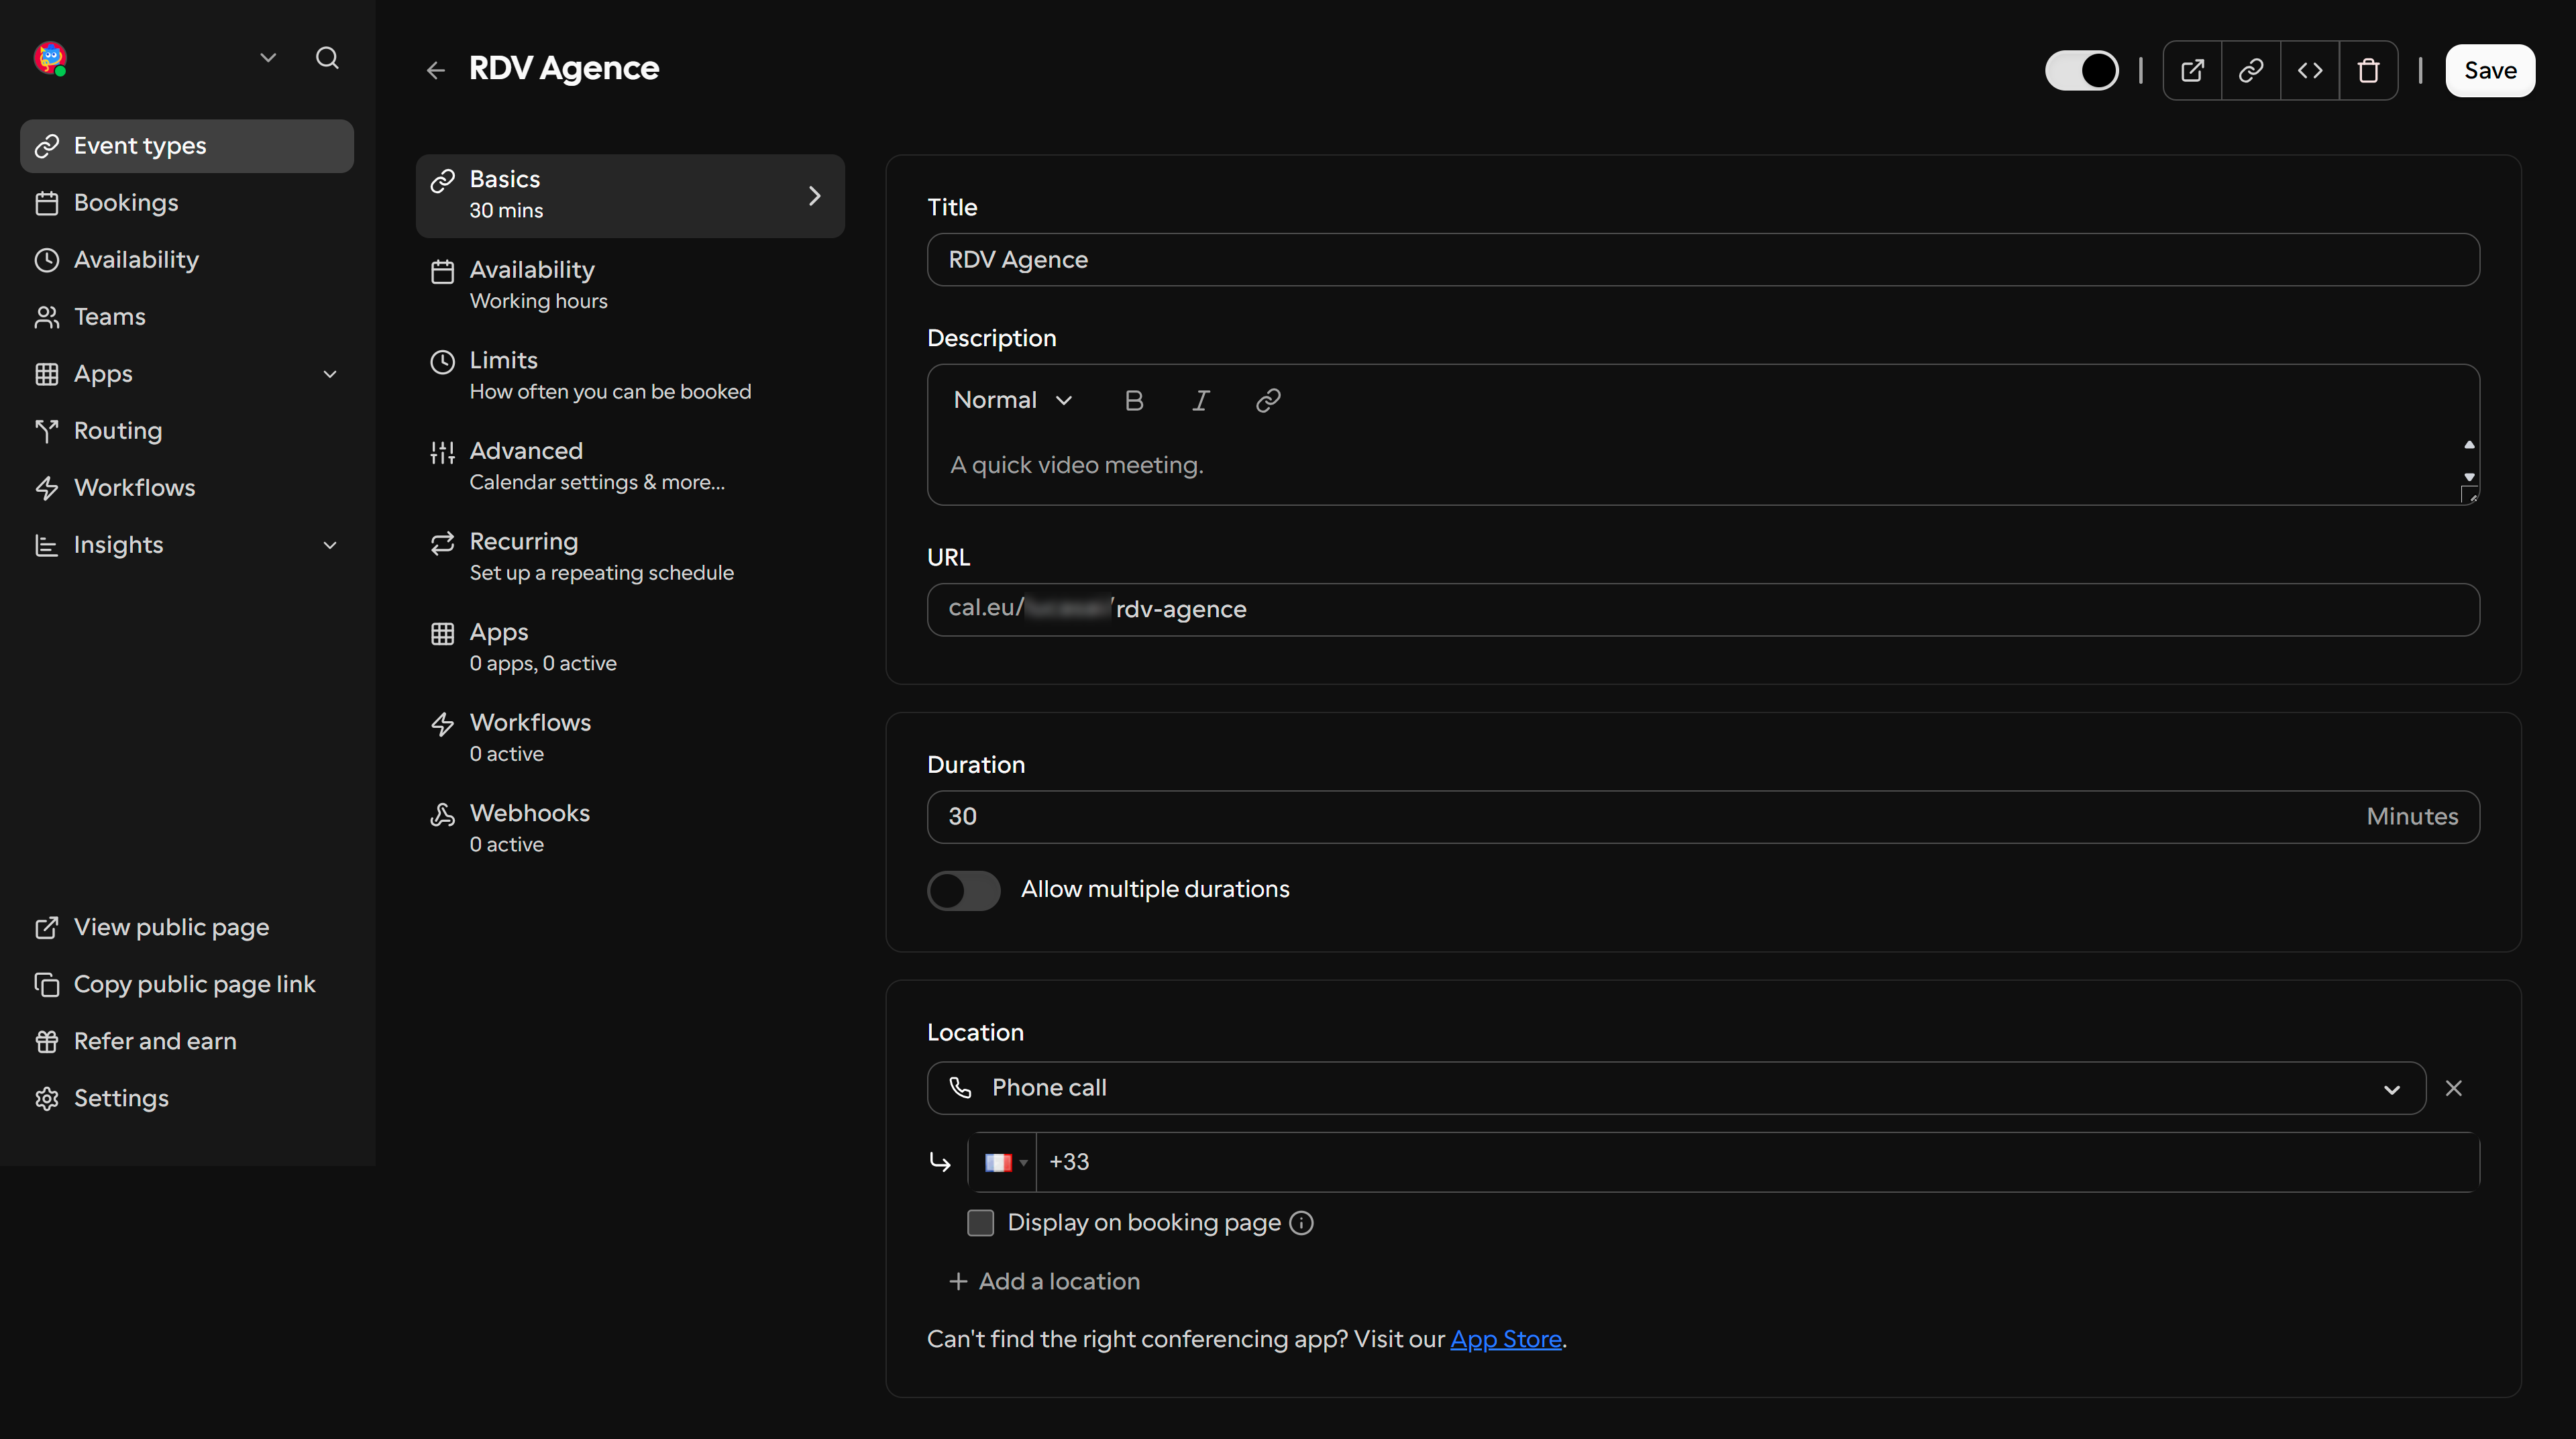This screenshot has width=2576, height=1439.
Task: Open Normal text style dropdown
Action: pos(1012,400)
